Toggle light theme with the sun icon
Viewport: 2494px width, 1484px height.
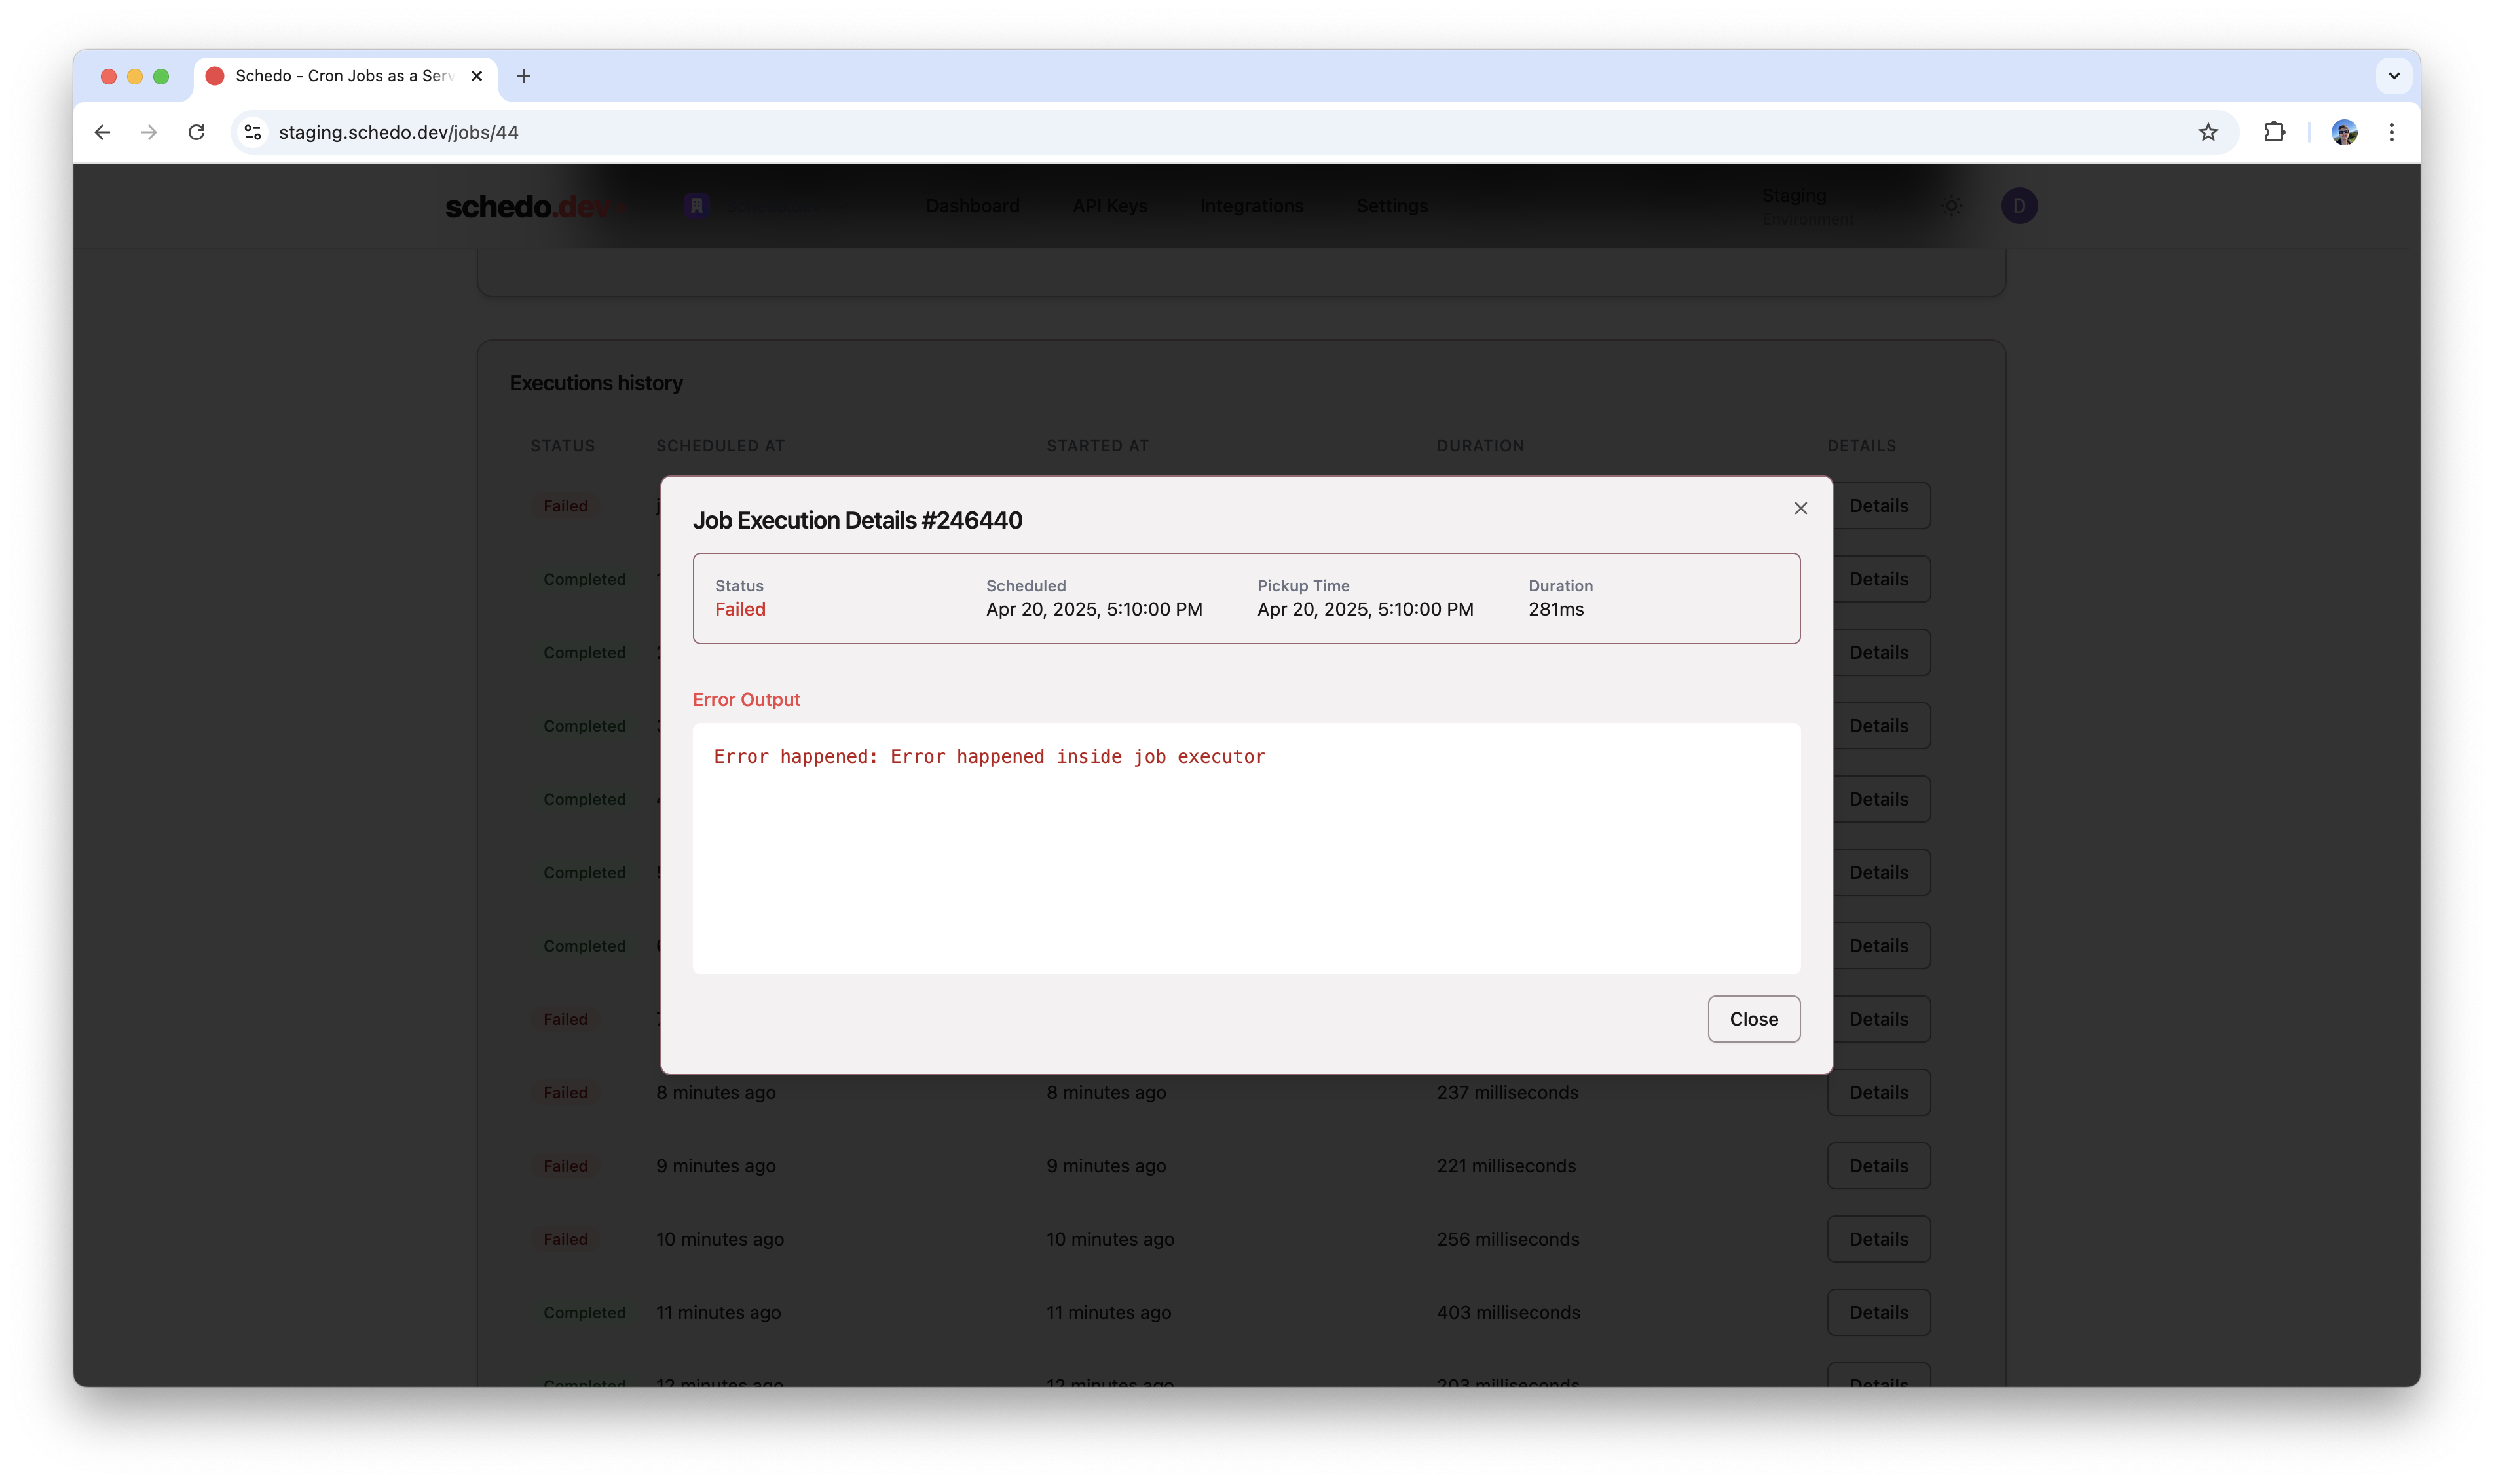1951,206
